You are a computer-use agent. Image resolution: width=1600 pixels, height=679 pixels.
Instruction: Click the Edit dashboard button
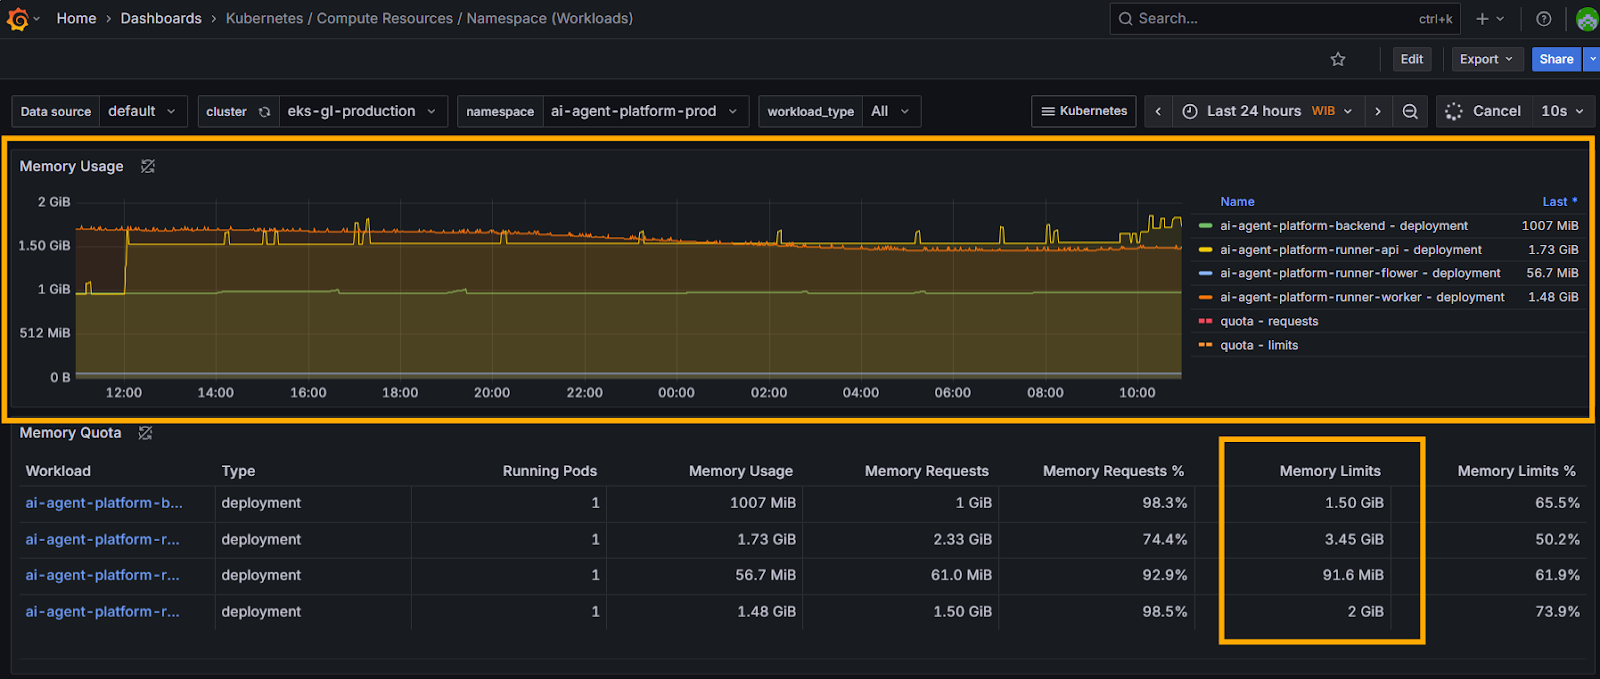click(x=1411, y=59)
